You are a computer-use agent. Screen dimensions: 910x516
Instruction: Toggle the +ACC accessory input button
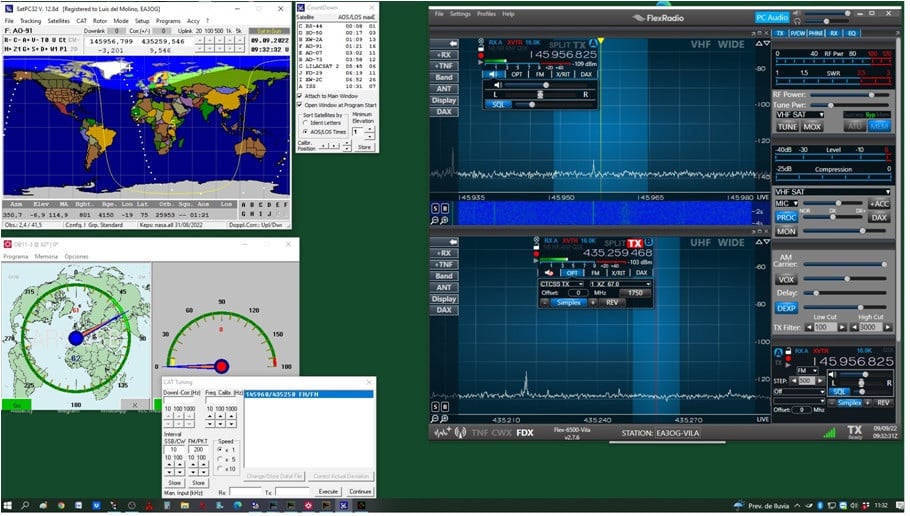pos(879,204)
